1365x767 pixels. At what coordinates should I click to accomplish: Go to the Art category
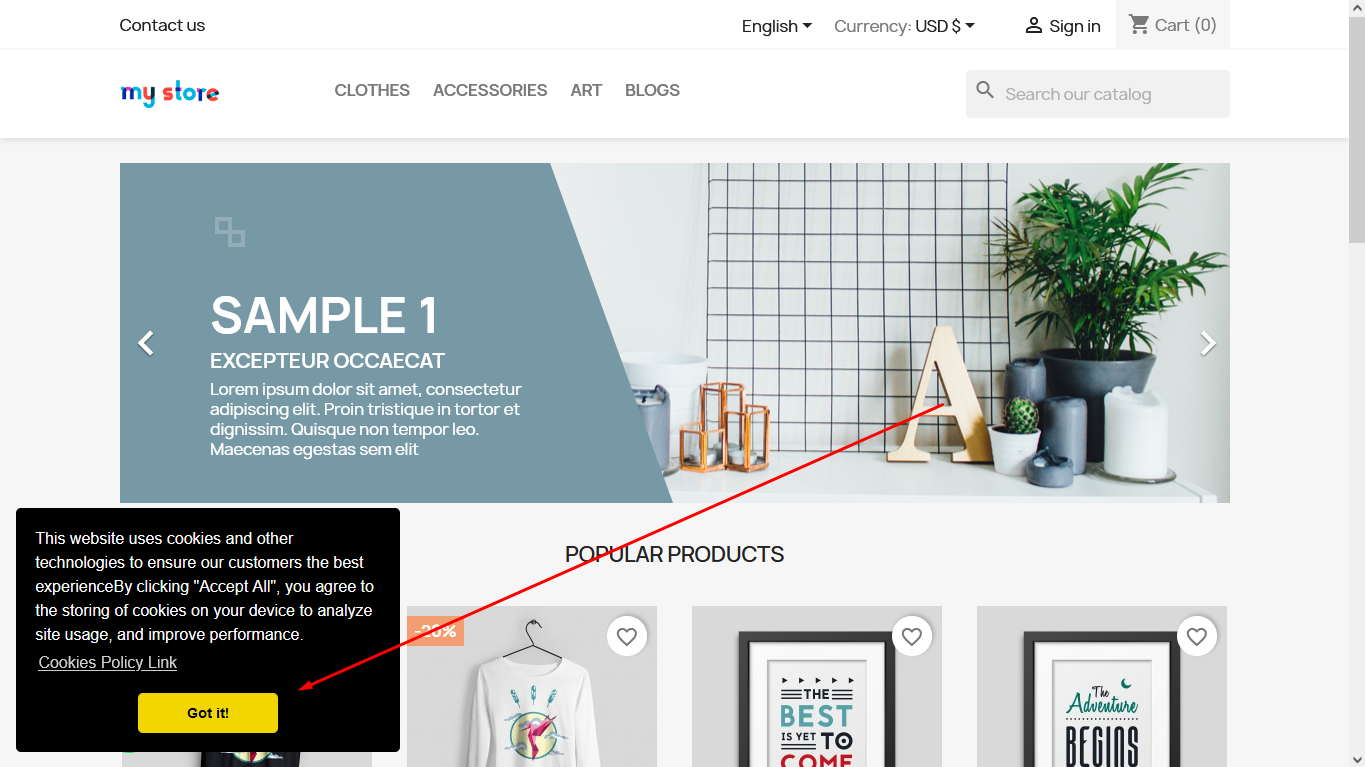click(586, 90)
